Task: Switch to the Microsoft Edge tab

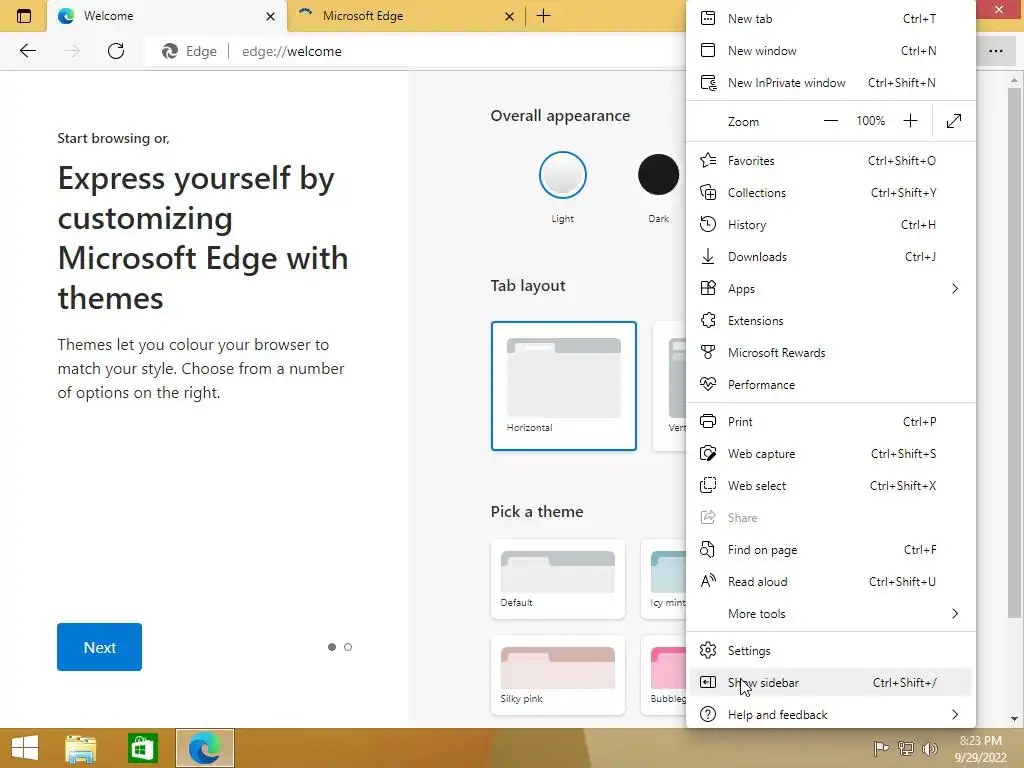Action: tap(406, 16)
